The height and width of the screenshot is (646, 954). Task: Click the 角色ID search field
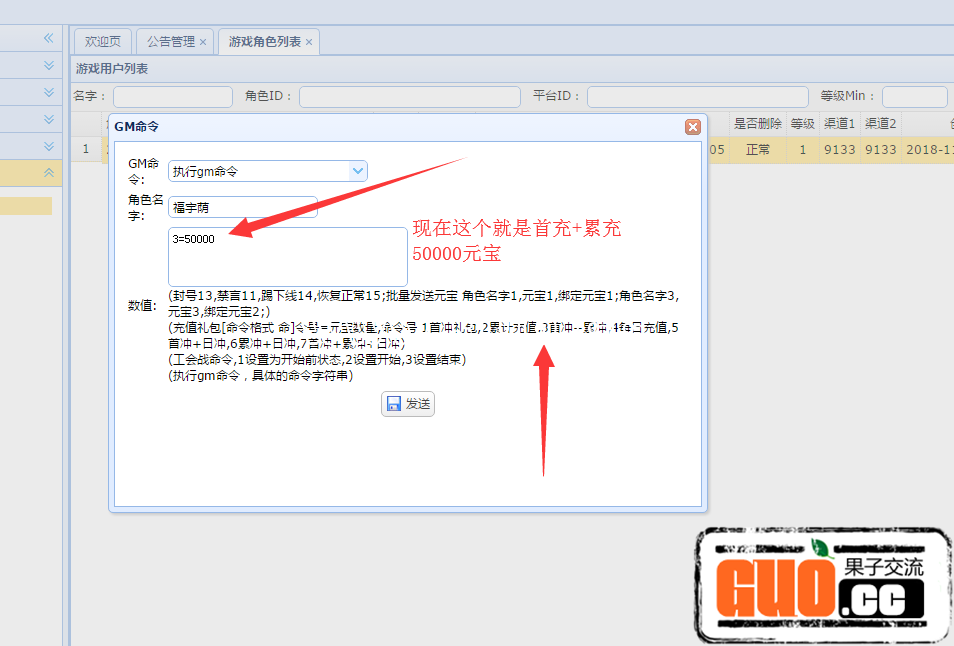[x=409, y=97]
